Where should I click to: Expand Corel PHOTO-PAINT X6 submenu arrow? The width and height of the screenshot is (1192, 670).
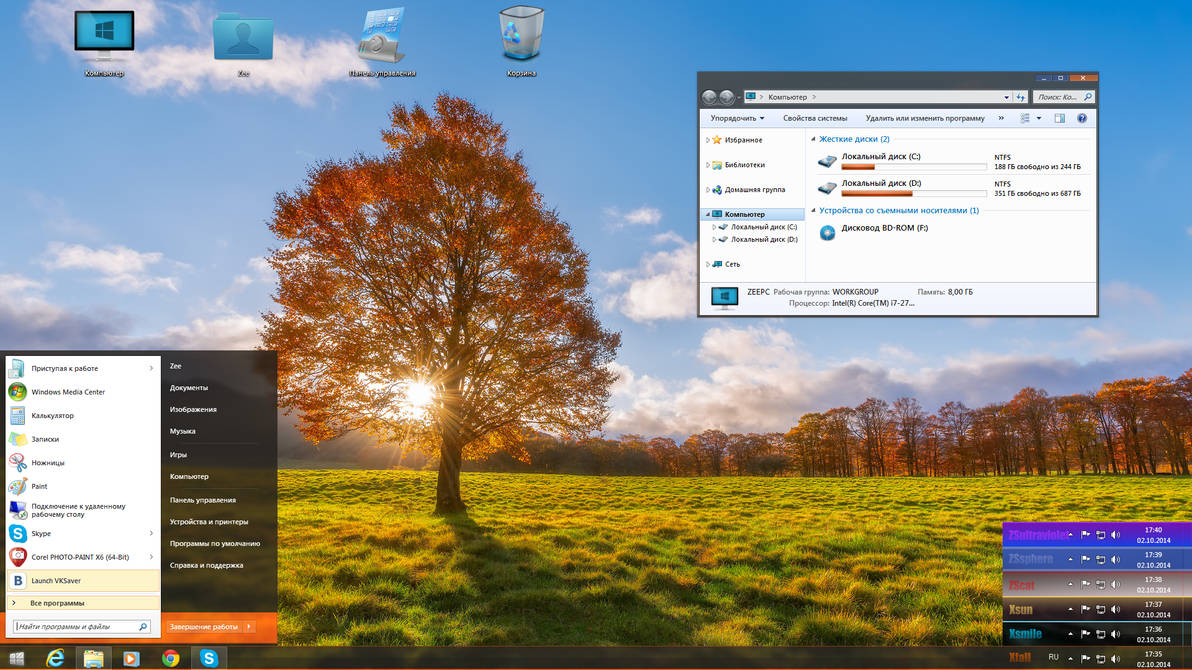tap(151, 557)
